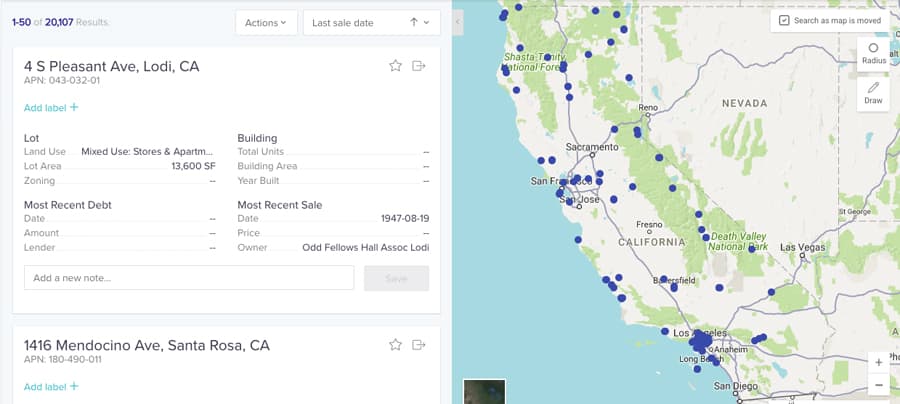Activate the Radius map tool

(x=873, y=54)
